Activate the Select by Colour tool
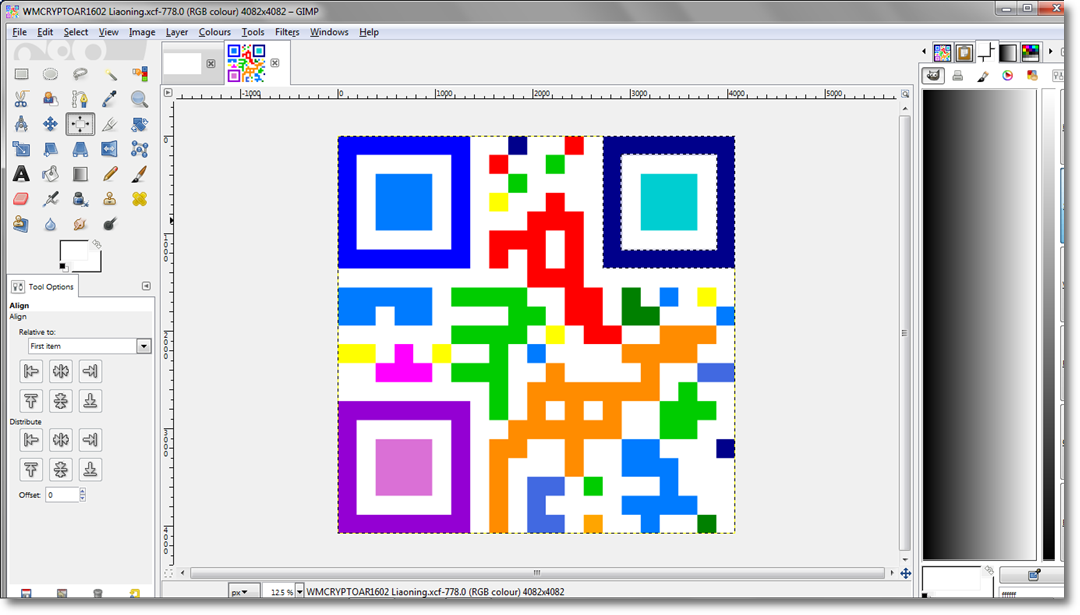Viewport: 1080px width, 615px height. point(139,74)
